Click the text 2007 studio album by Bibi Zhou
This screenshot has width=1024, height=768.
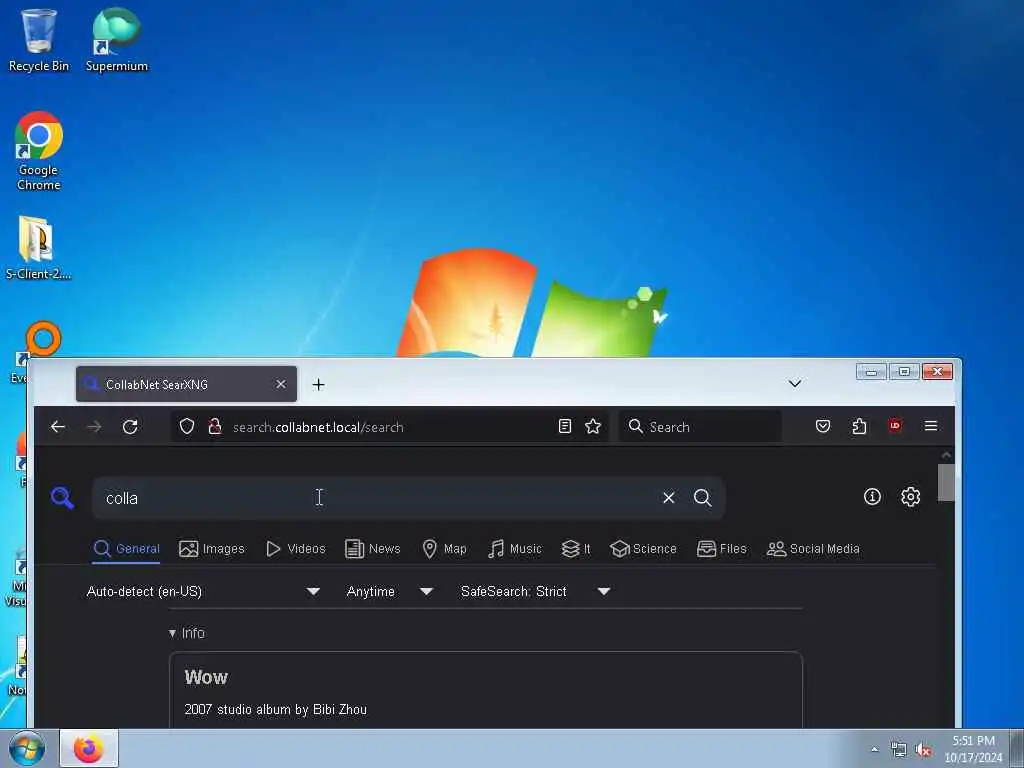pos(276,709)
